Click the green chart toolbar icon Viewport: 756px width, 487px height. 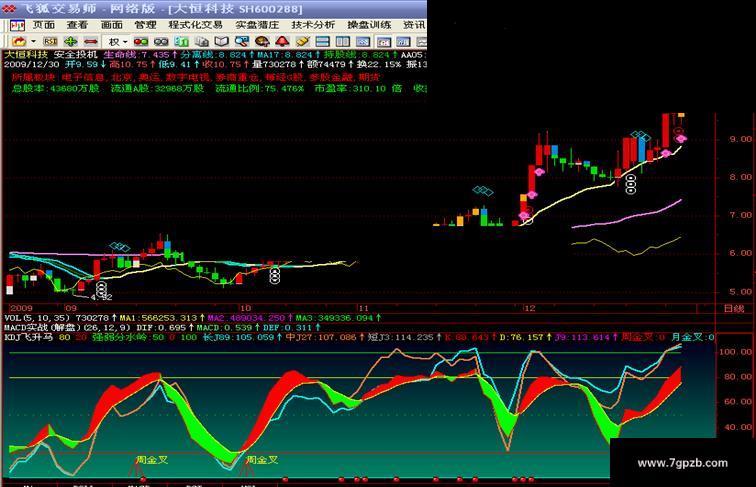click(x=181, y=42)
